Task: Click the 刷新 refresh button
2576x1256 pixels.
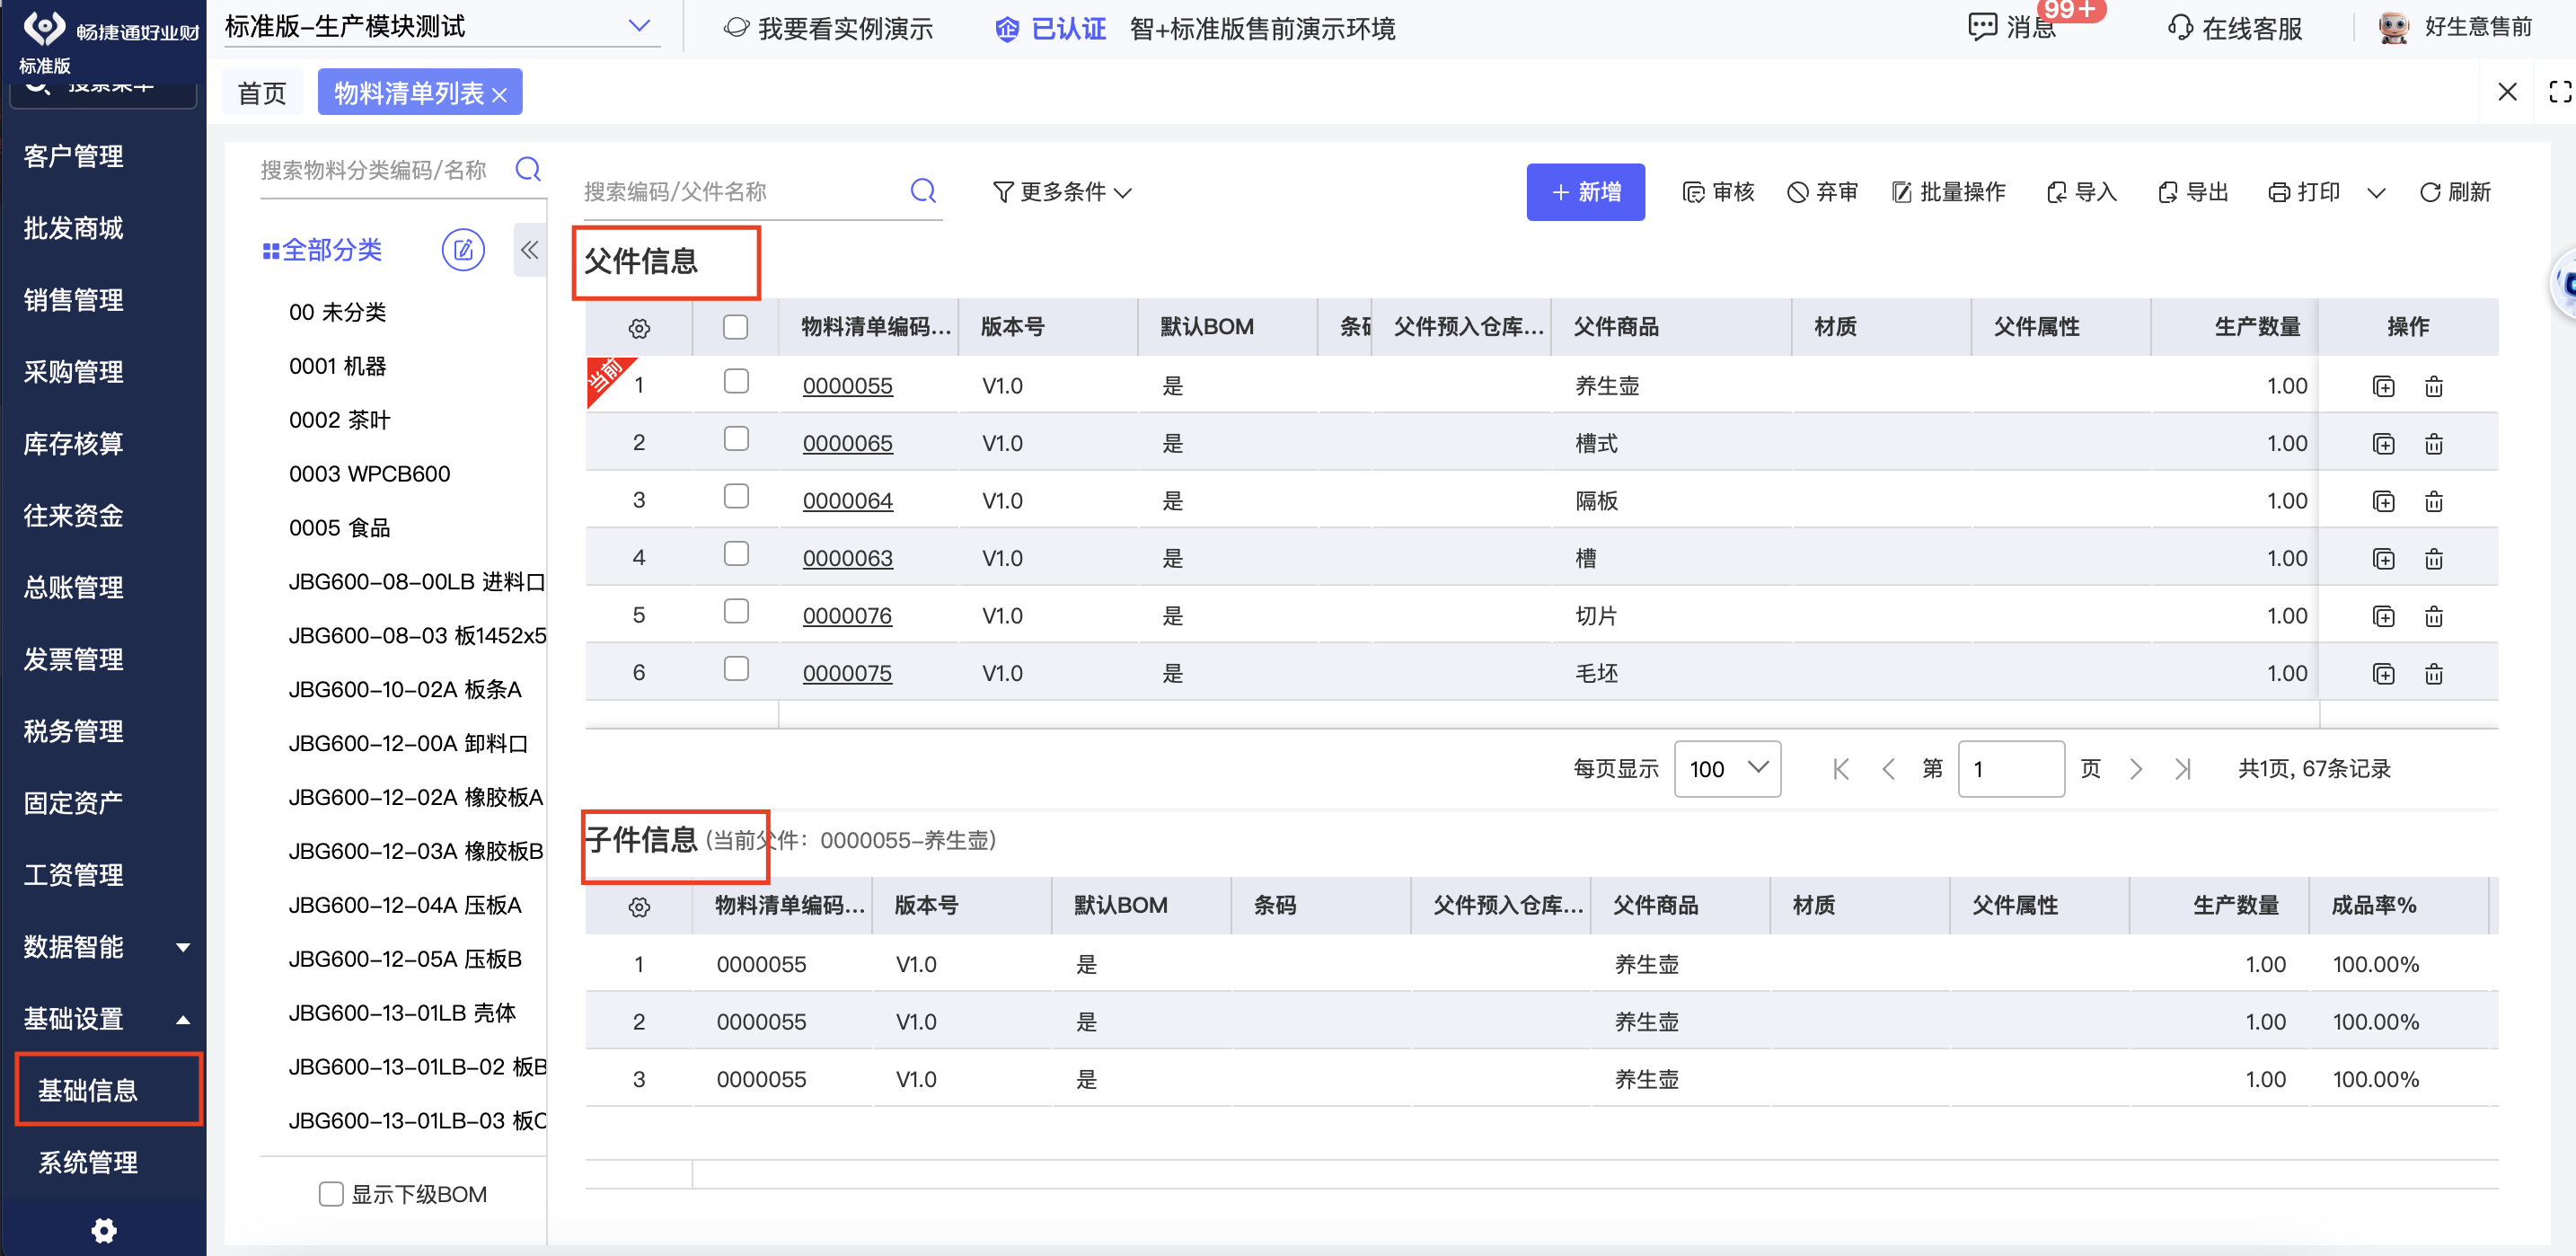Action: [2454, 191]
